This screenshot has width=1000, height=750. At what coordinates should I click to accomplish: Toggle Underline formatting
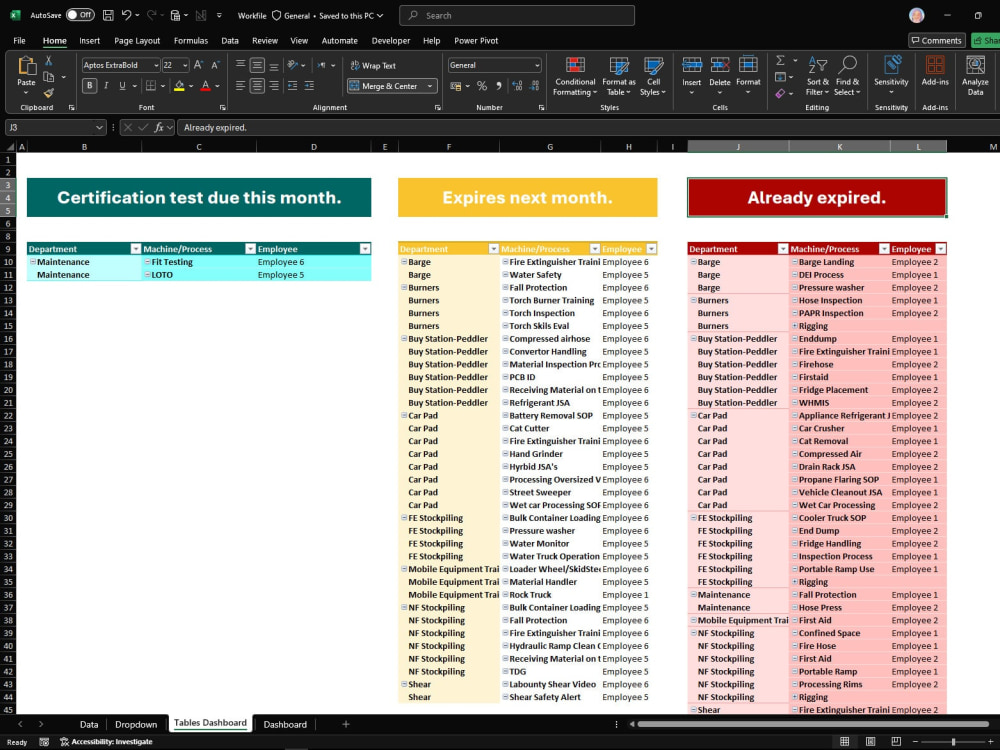click(x=122, y=86)
